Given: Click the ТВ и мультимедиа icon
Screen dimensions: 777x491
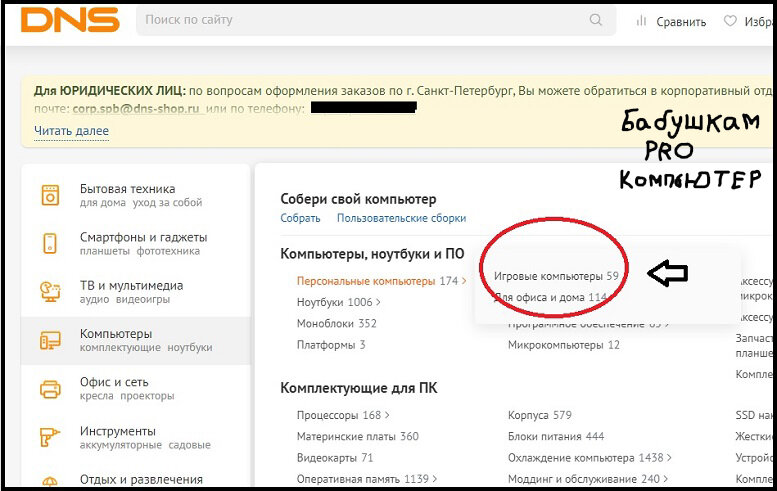Looking at the screenshot, I should coord(50,292).
